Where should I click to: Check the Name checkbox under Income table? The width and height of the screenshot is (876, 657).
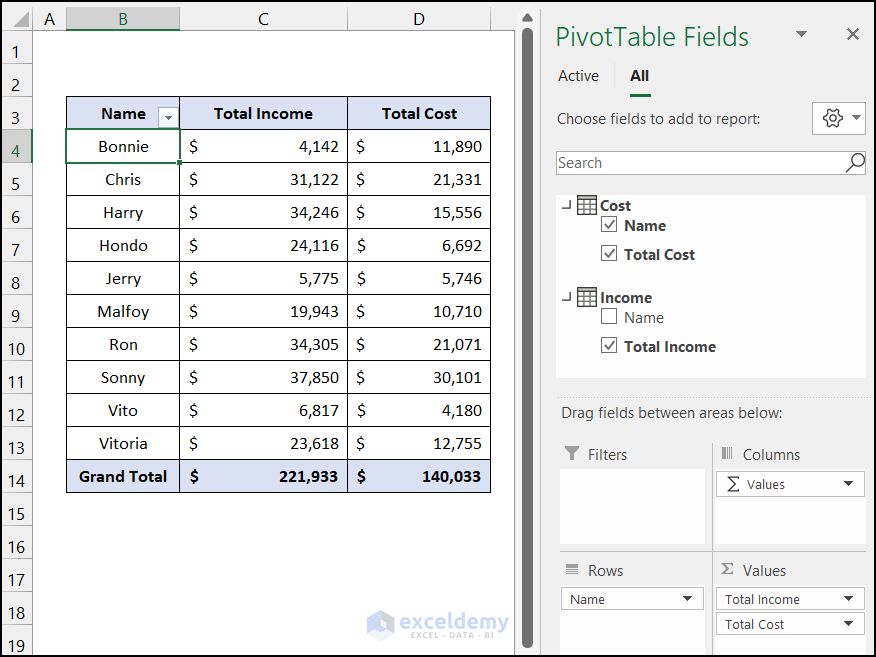[x=609, y=317]
